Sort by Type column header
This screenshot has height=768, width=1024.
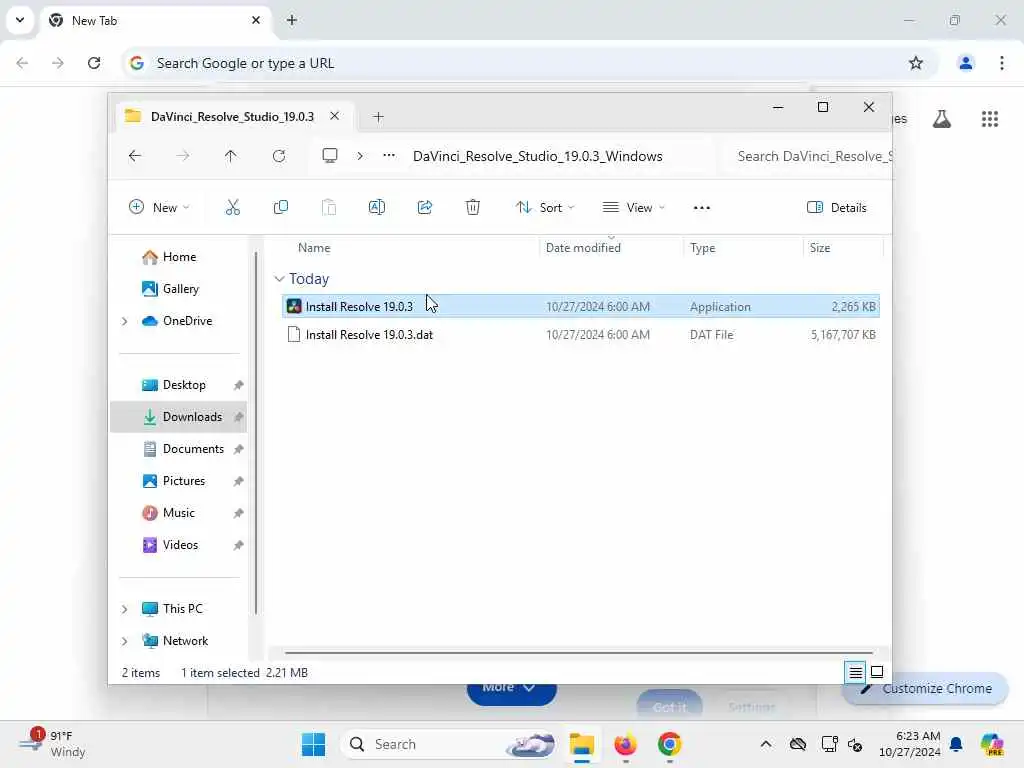pos(702,248)
